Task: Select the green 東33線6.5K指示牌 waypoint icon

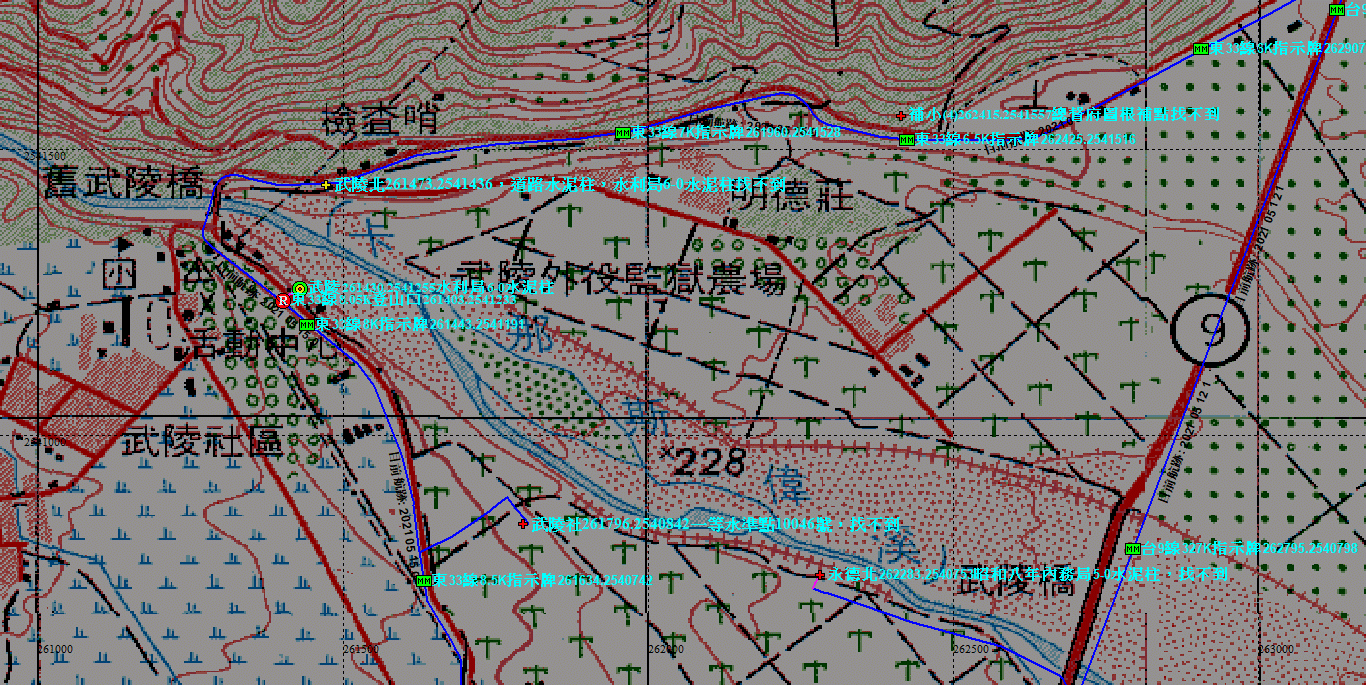Action: [906, 140]
